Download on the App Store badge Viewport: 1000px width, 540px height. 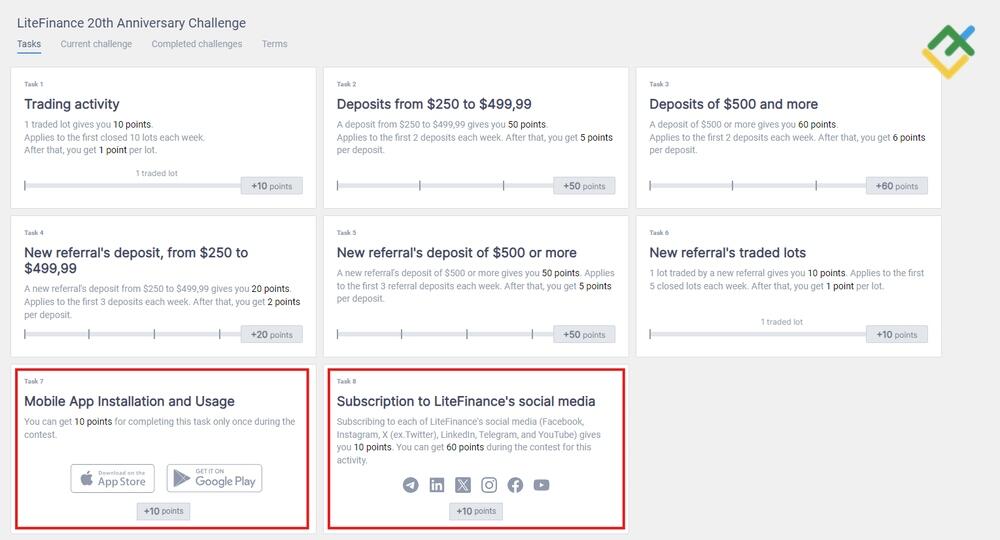coord(112,478)
